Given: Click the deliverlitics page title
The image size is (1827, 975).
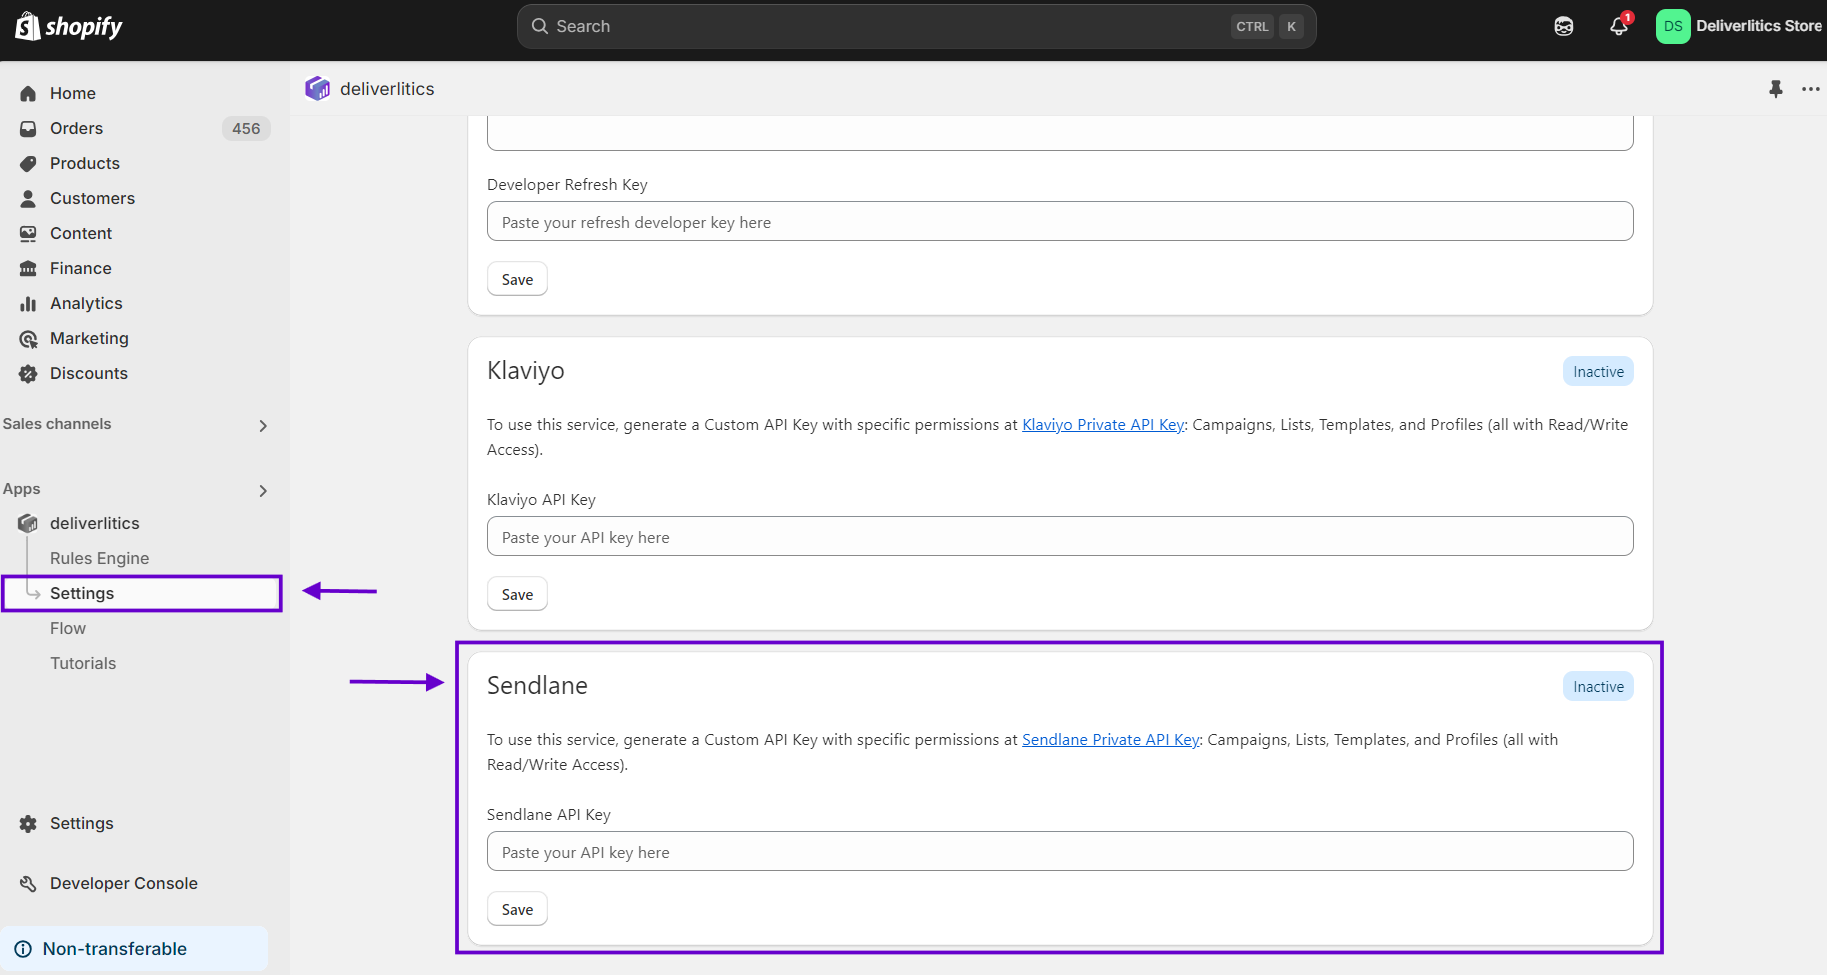Looking at the screenshot, I should (x=387, y=89).
